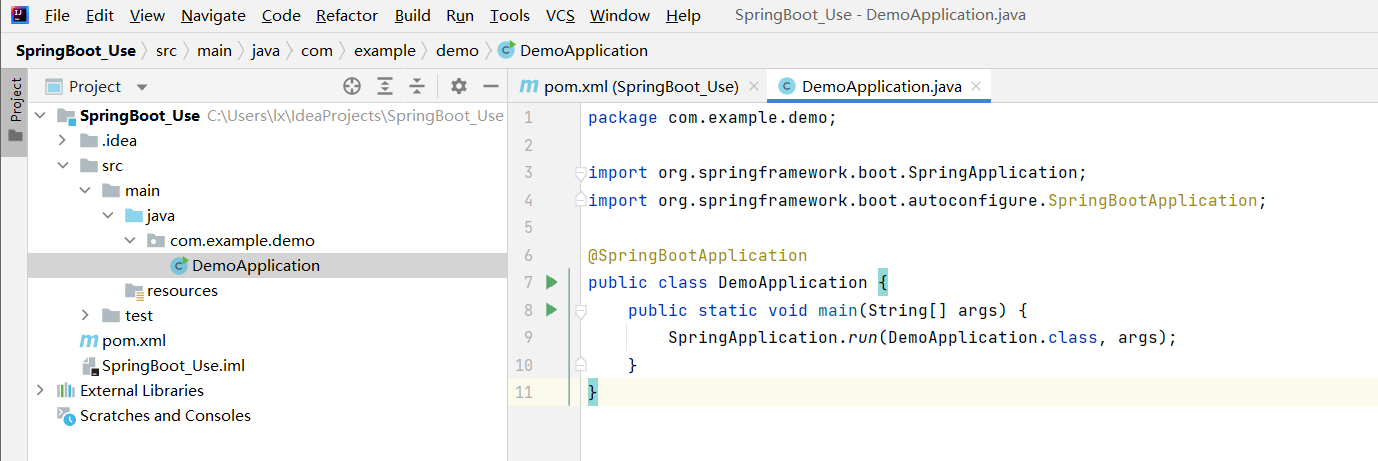1378x461 pixels.
Task: Open the Window menu
Action: [619, 16]
